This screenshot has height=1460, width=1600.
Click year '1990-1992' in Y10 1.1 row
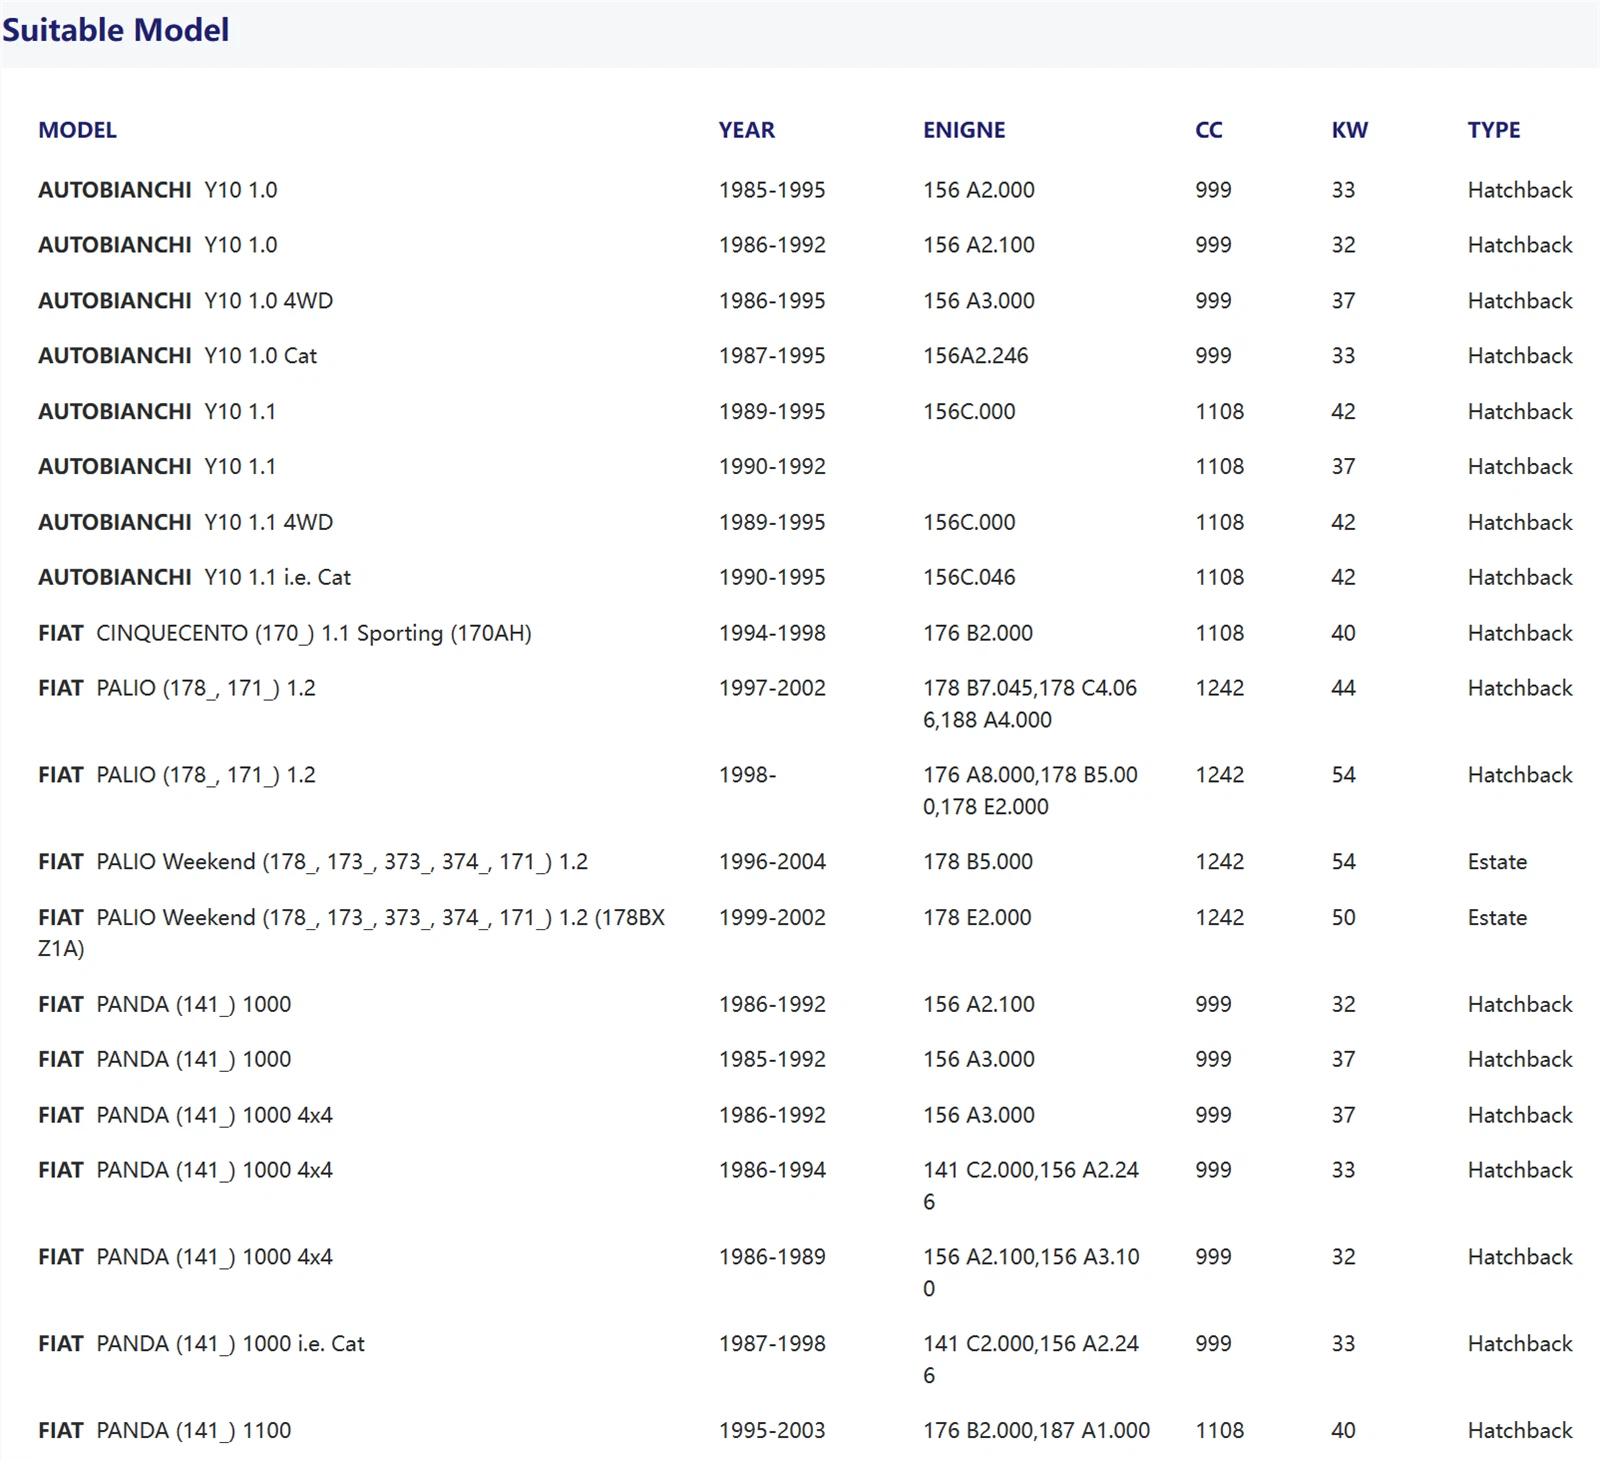pos(772,467)
